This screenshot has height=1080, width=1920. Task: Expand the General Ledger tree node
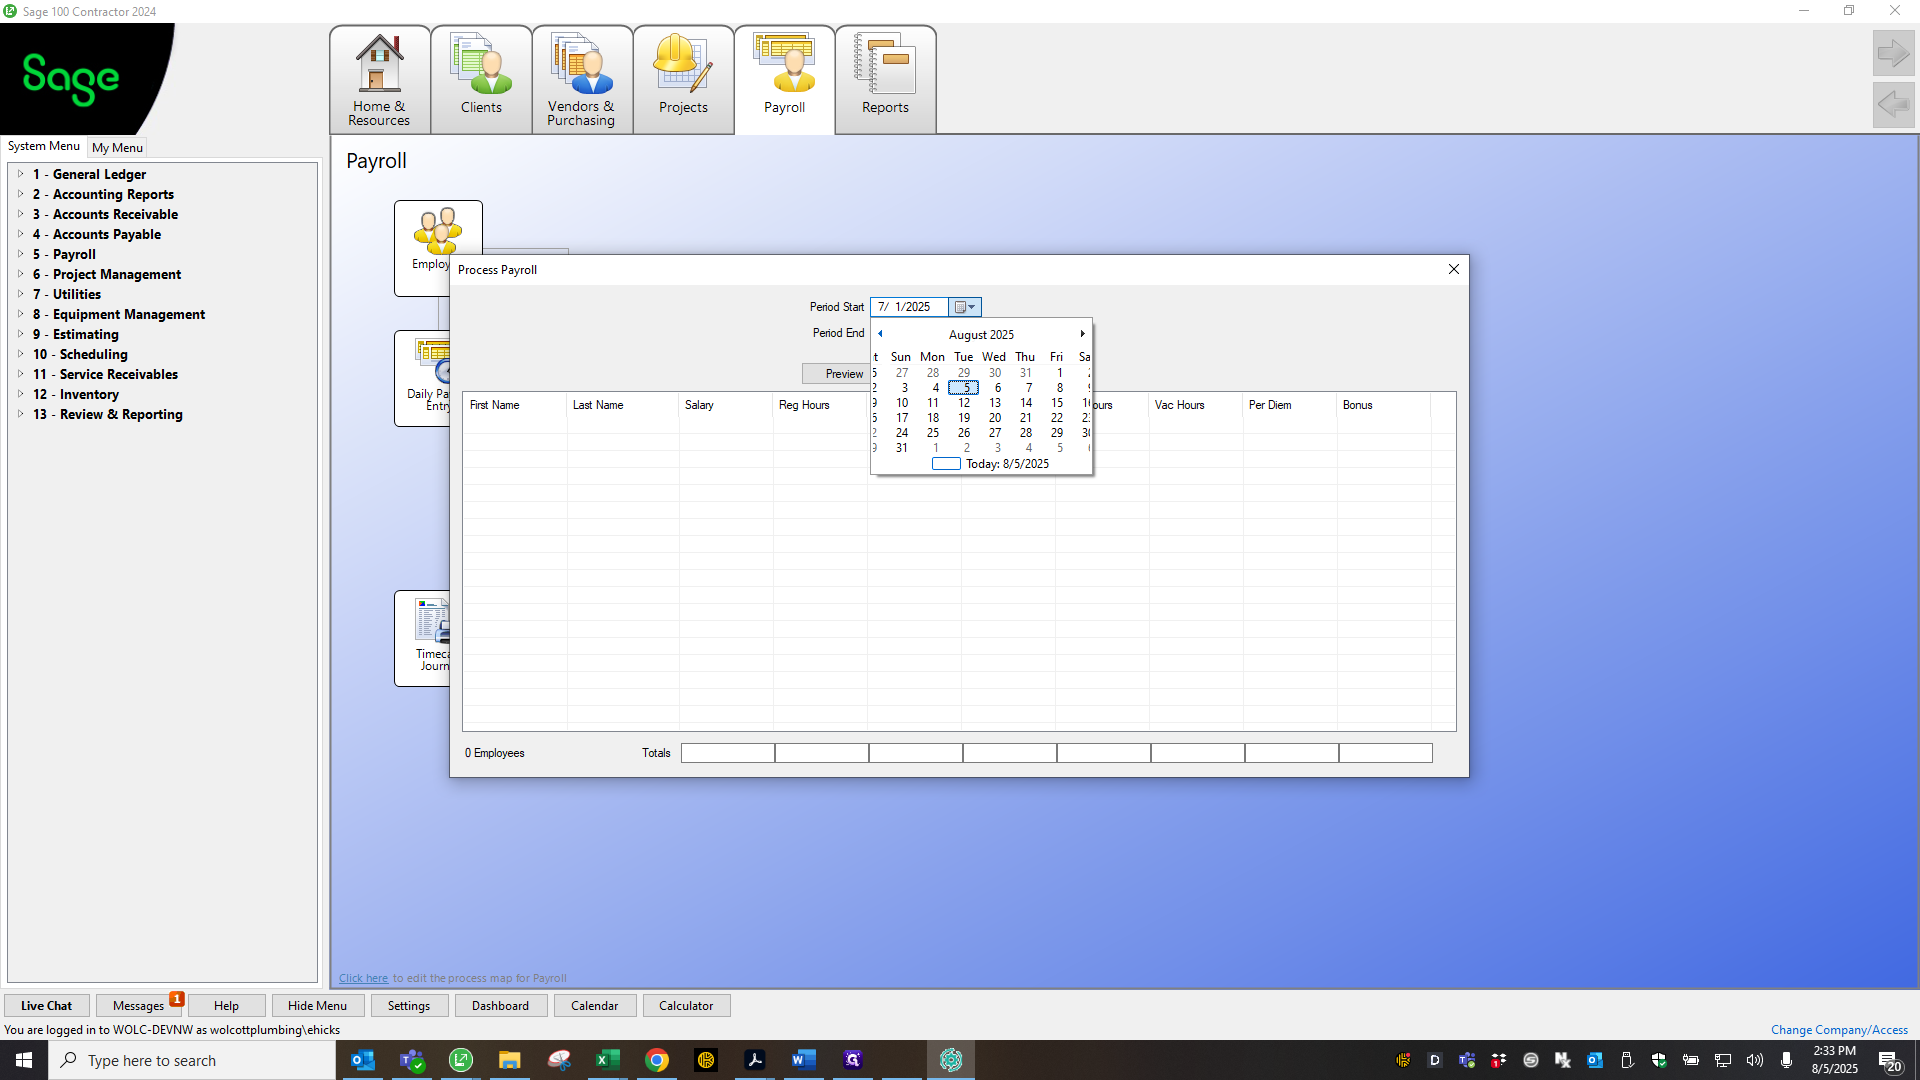tap(20, 174)
